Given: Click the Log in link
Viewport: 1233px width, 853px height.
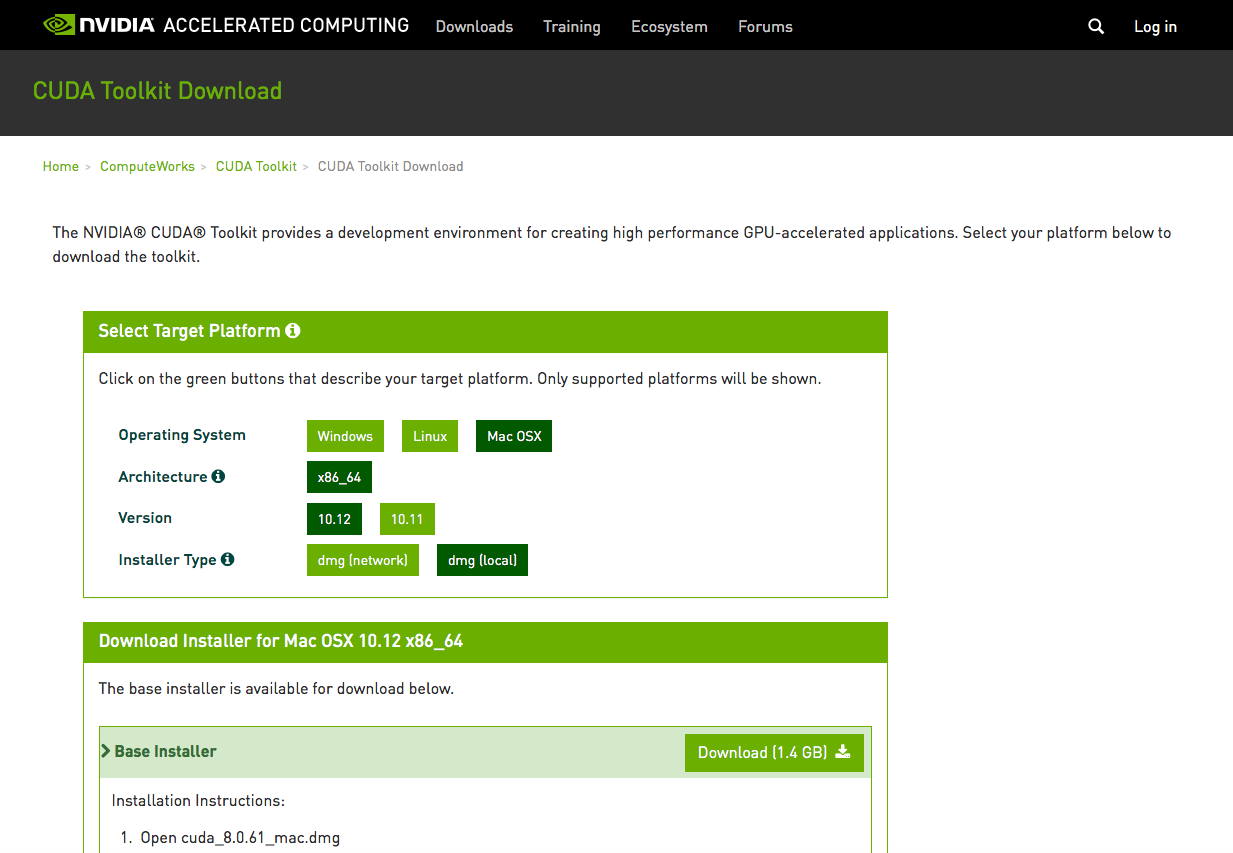Looking at the screenshot, I should pyautogui.click(x=1155, y=27).
